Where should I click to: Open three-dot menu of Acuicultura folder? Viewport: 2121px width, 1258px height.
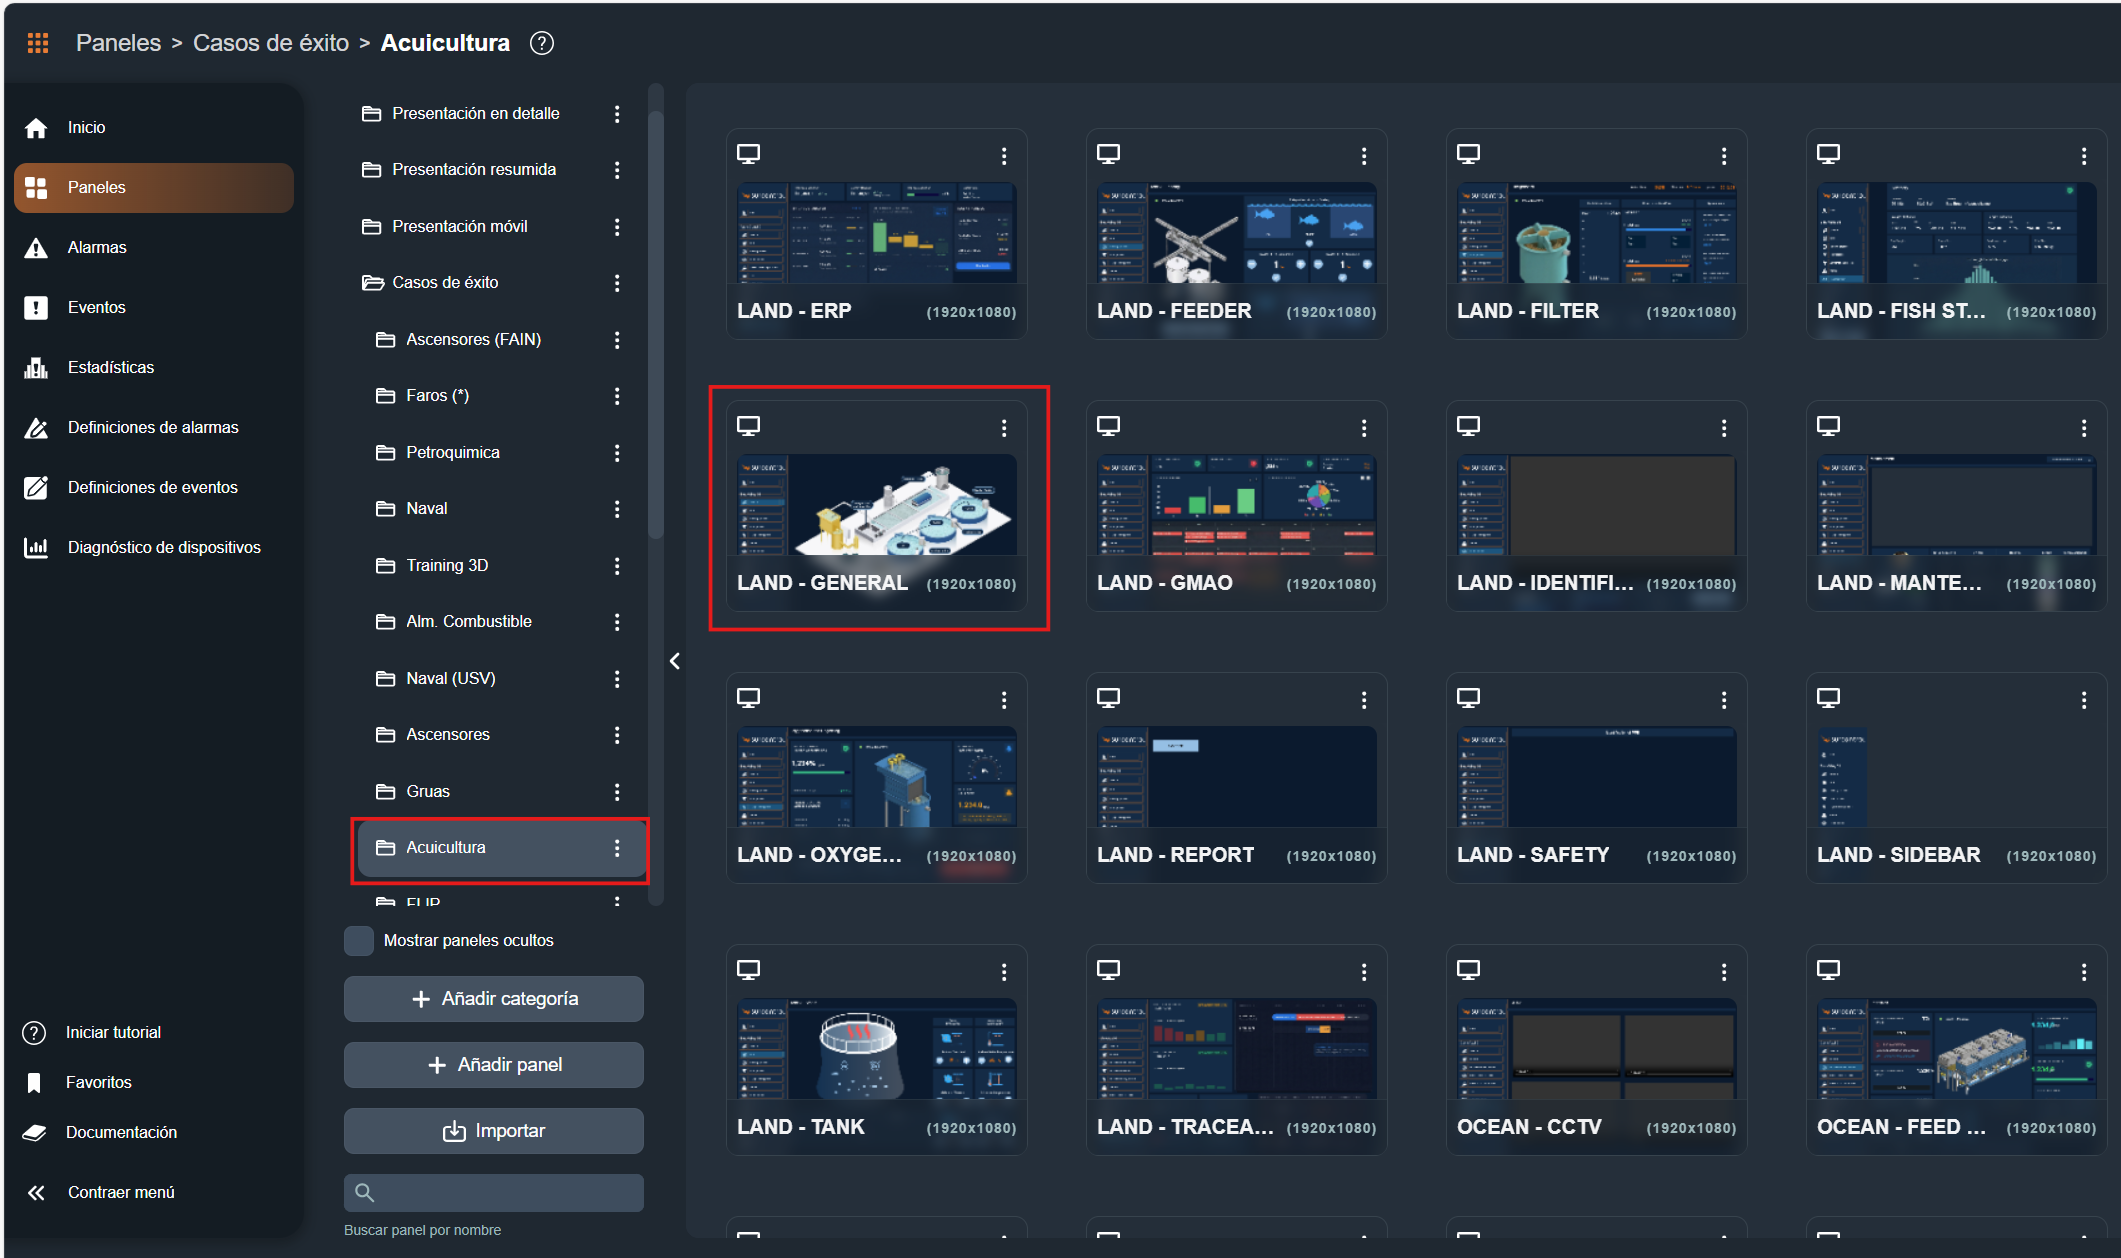coord(617,848)
